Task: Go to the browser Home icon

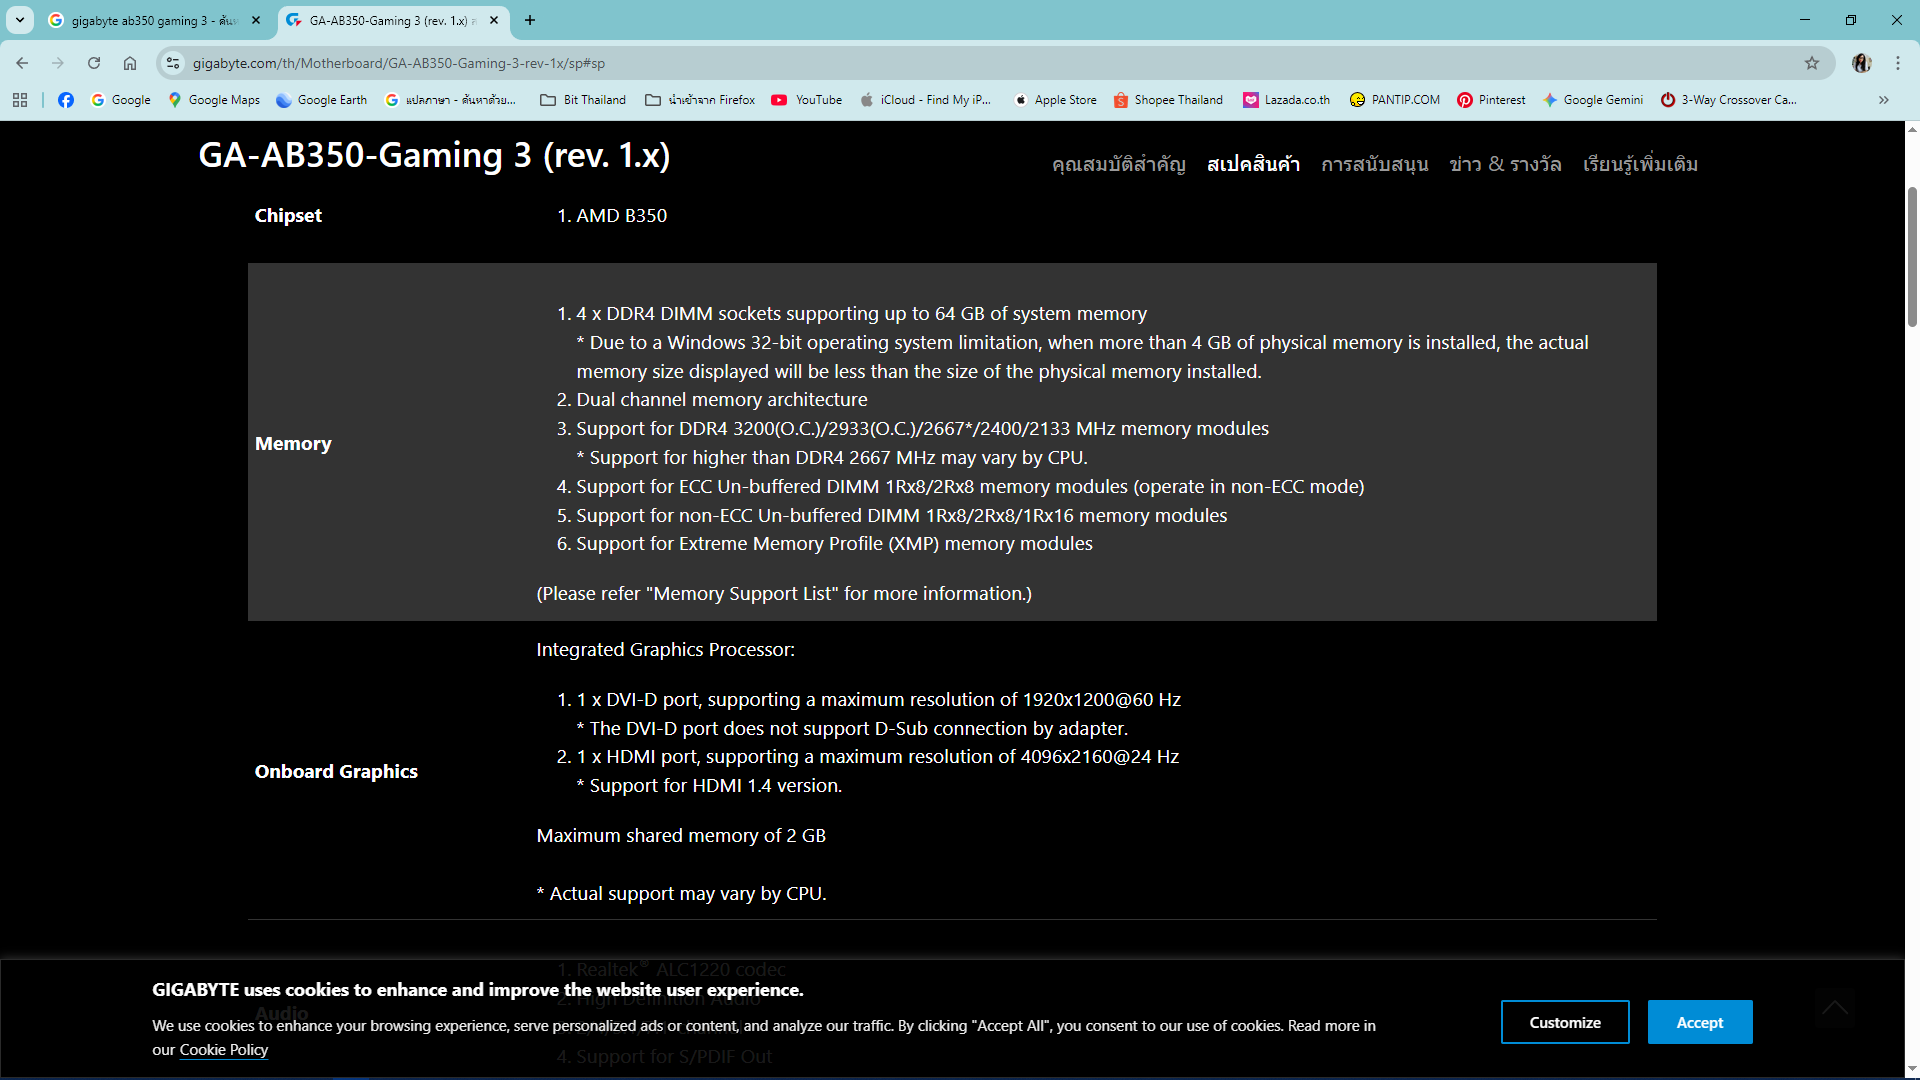Action: pos(130,63)
